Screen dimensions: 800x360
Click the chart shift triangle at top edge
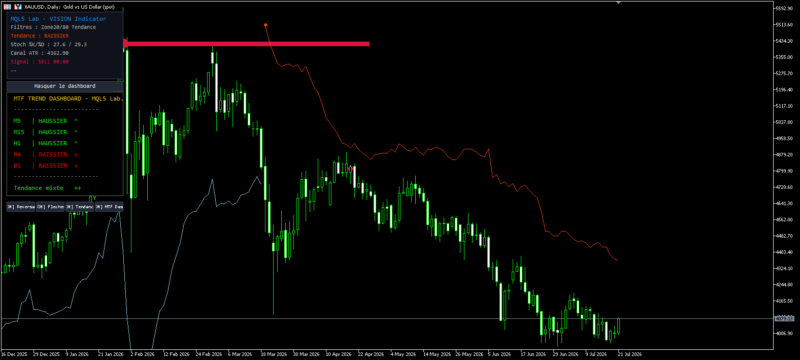pos(619,2)
